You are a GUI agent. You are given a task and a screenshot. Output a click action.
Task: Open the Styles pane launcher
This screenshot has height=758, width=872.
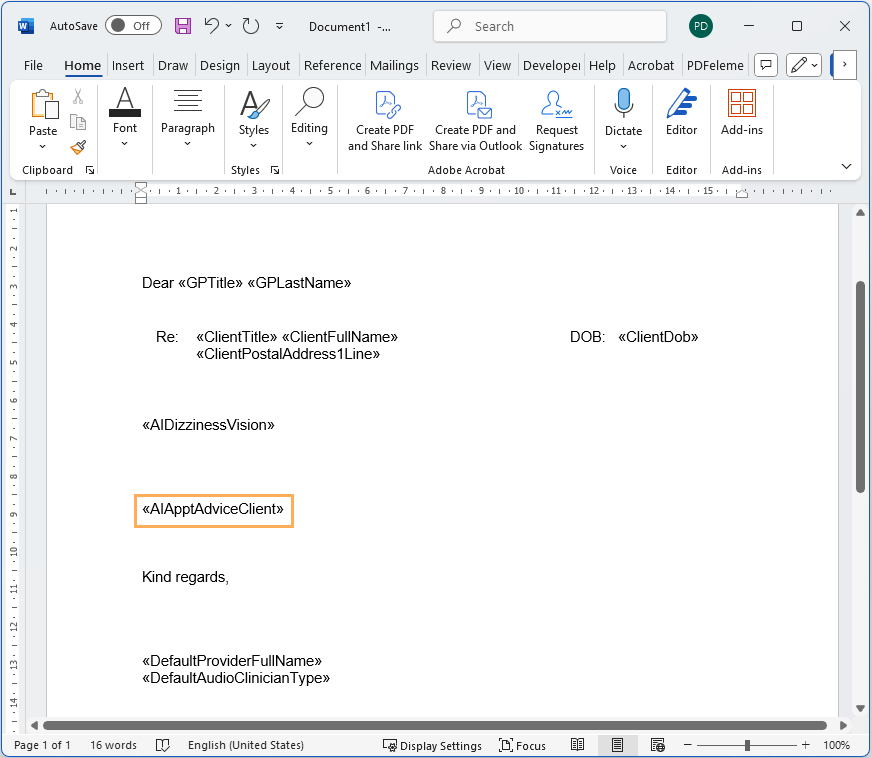[x=275, y=170]
